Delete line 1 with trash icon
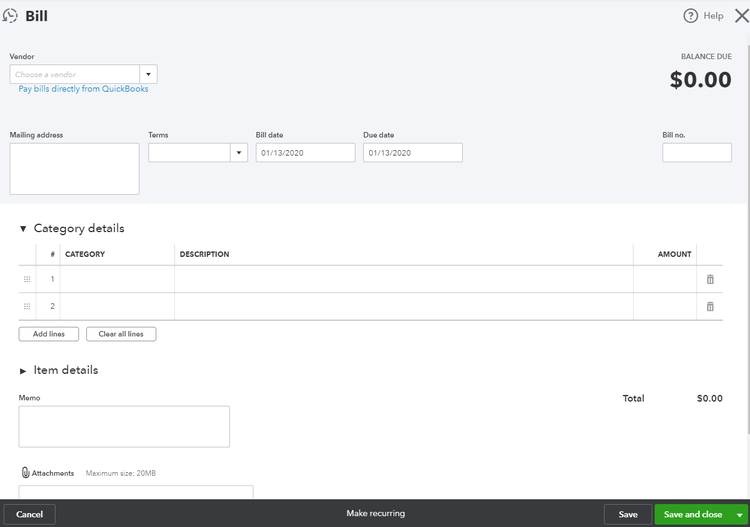The image size is (750, 527). coord(710,279)
